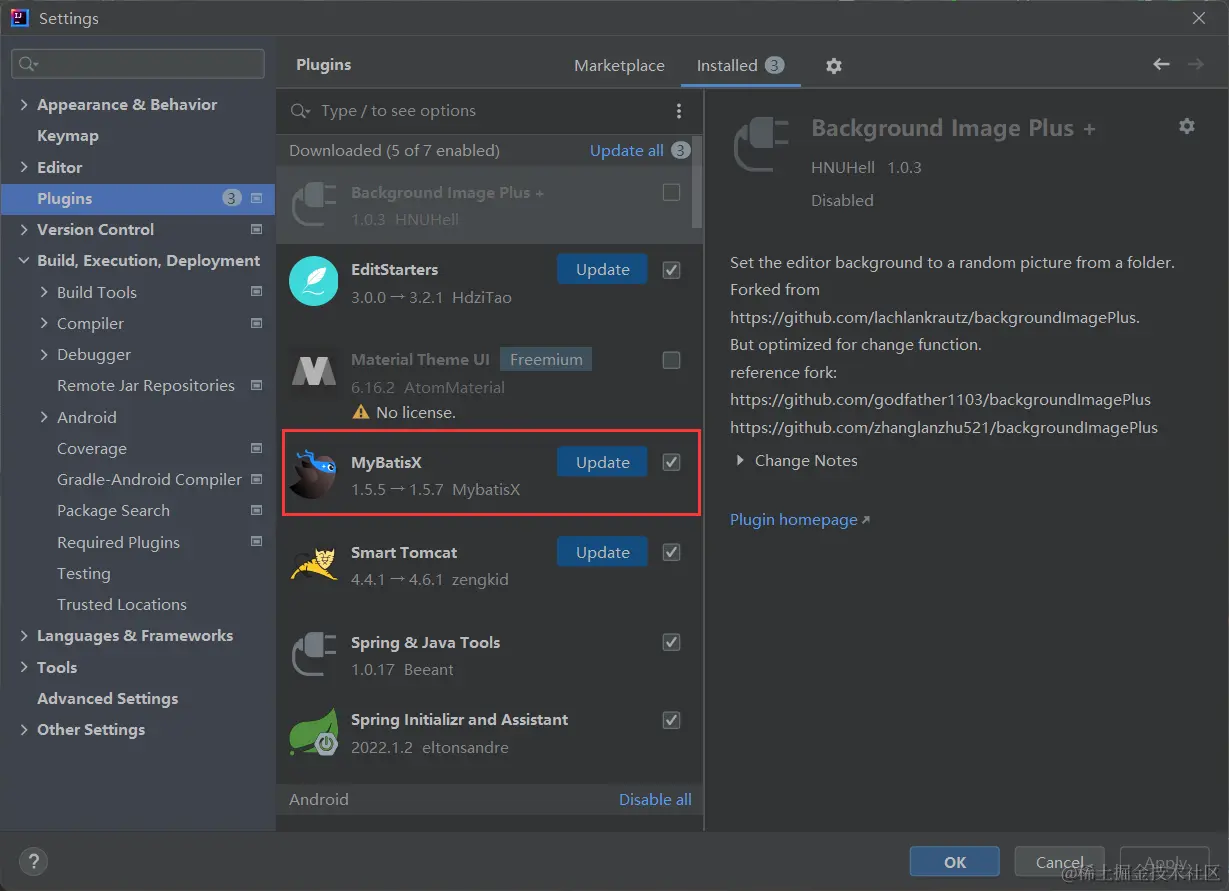Screen dimensions: 1229x891
Task: Open gear options in plugin details pane
Action: point(1187,126)
